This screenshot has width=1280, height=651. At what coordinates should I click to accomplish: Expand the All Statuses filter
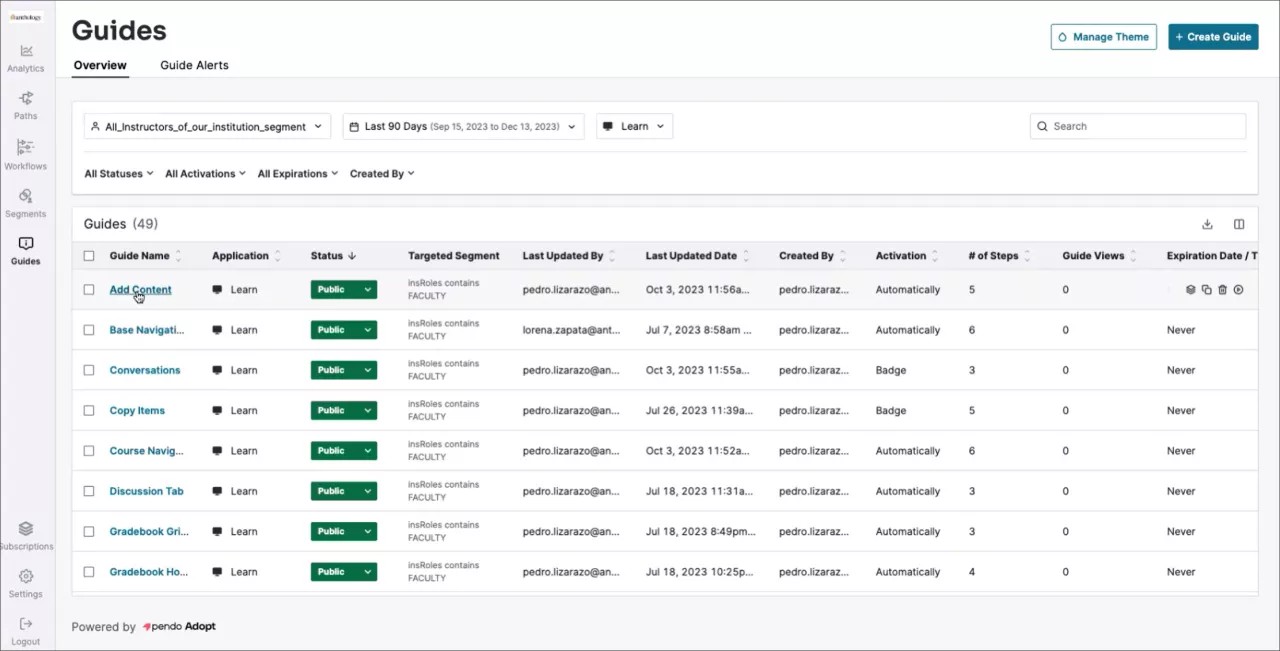coord(118,174)
